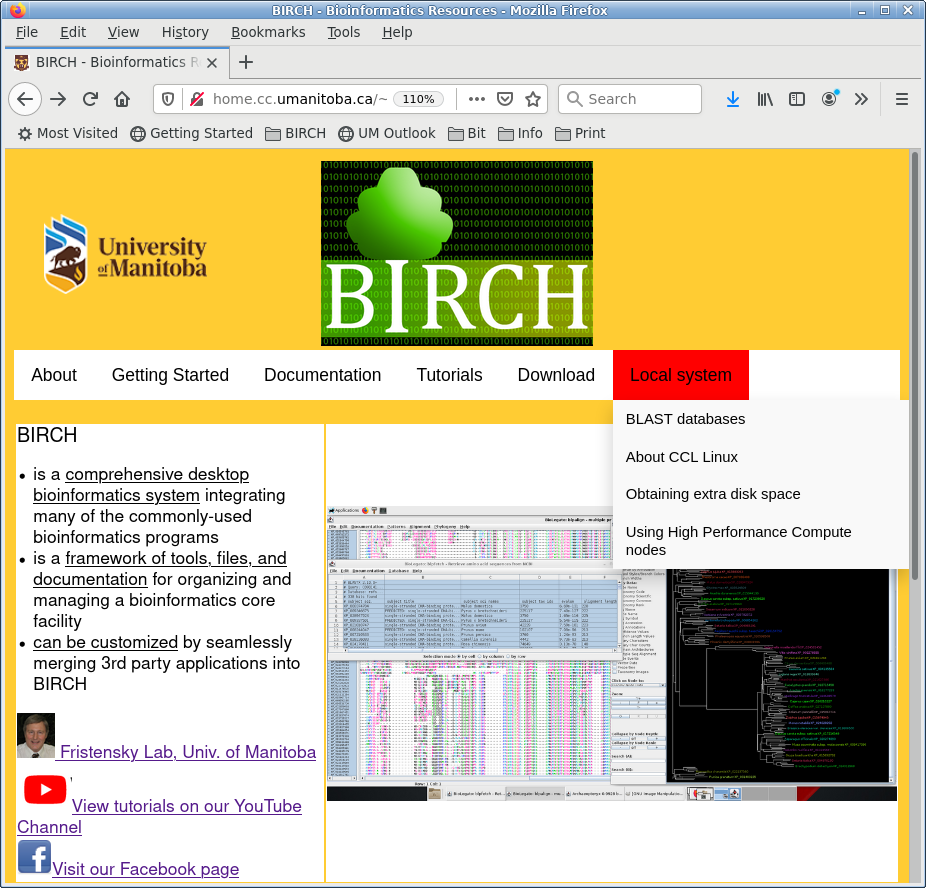Go back with the browser back arrow
Image resolution: width=926 pixels, height=888 pixels.
tap(25, 99)
